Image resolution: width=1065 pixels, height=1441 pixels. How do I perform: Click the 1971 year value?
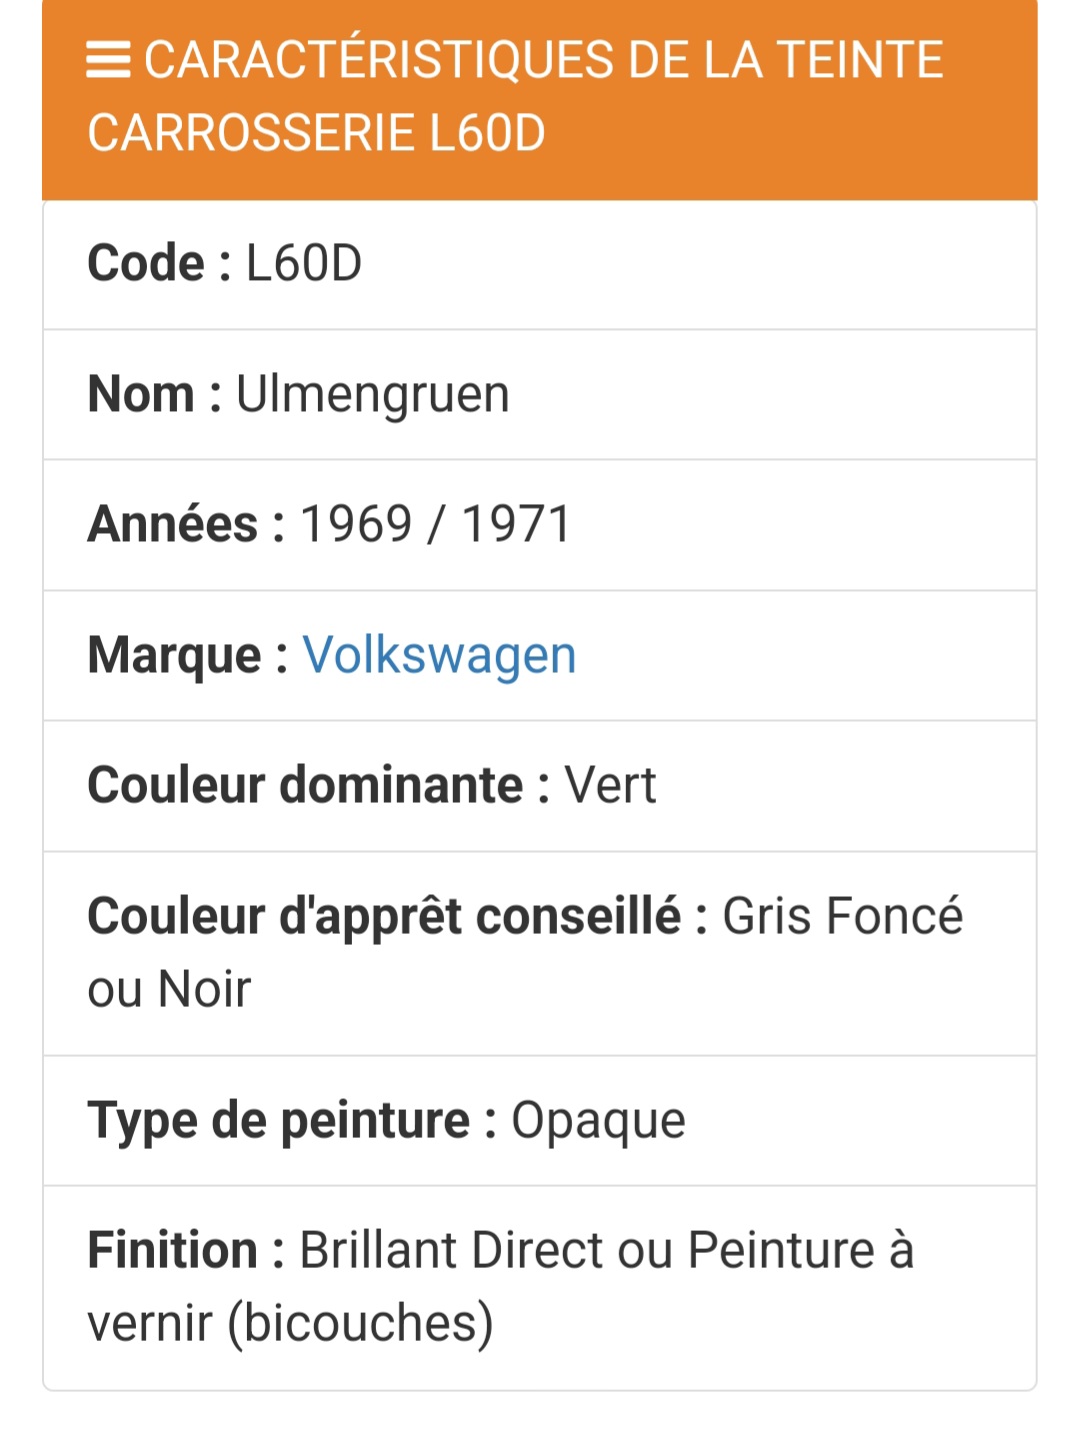(516, 525)
